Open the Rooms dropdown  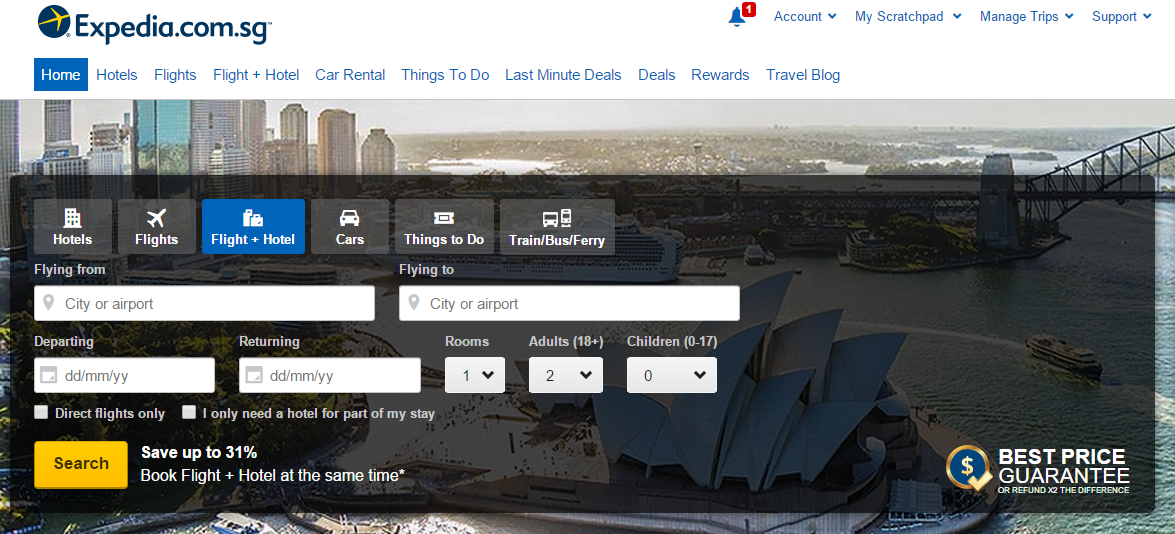pos(475,375)
